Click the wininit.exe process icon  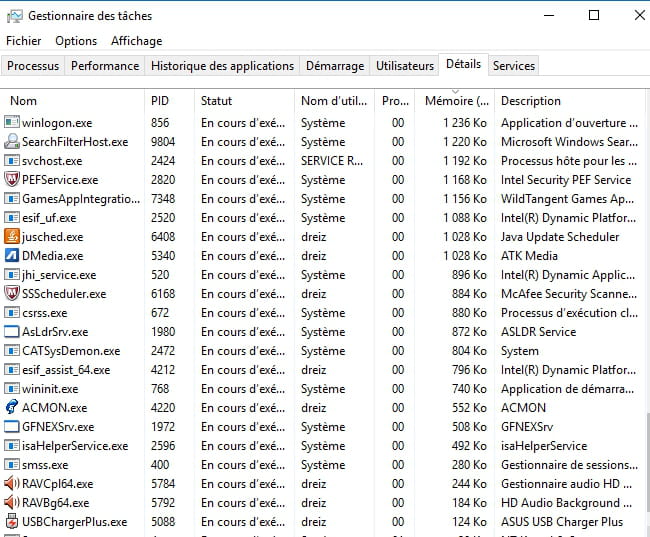click(12, 389)
